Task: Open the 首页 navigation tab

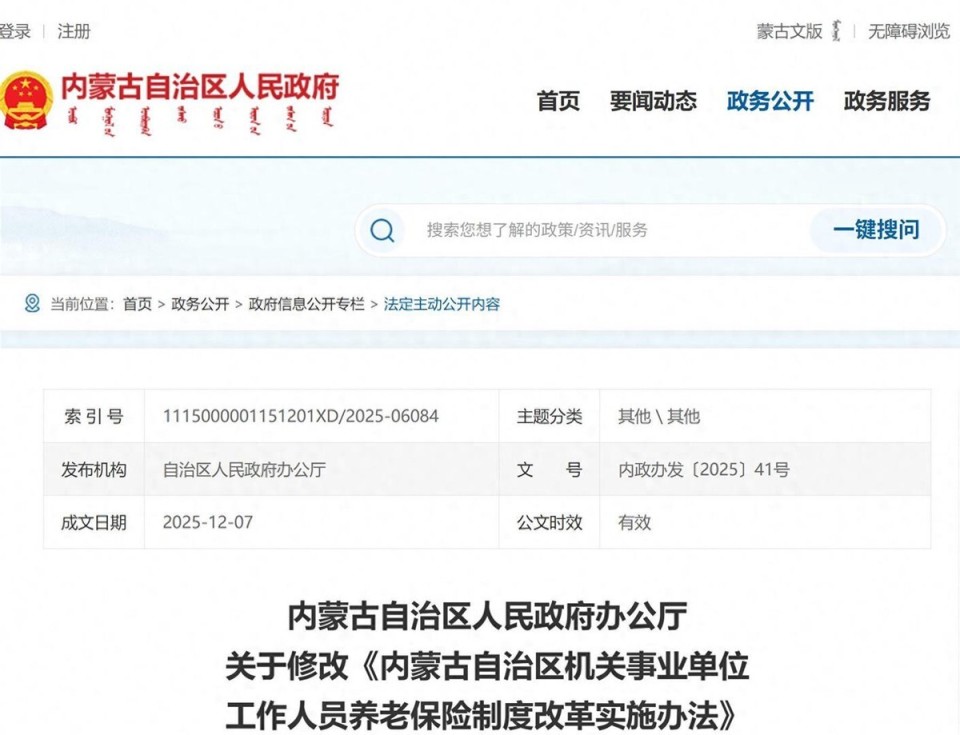Action: pyautogui.click(x=557, y=102)
